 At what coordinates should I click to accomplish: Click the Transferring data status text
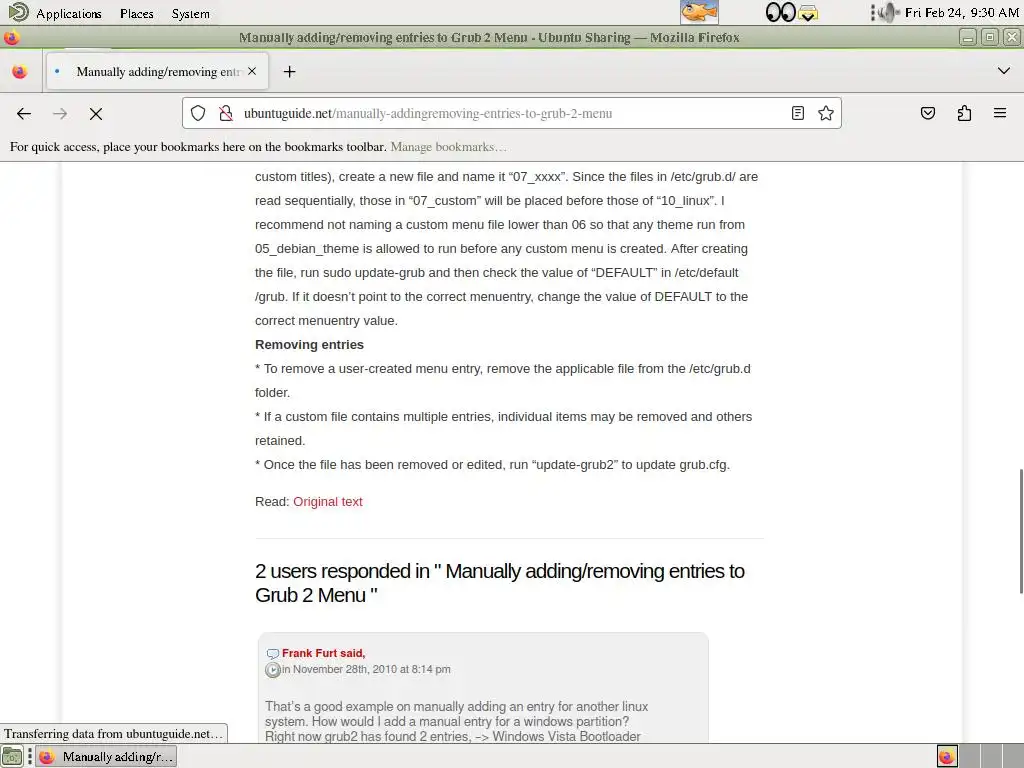[x=114, y=733]
